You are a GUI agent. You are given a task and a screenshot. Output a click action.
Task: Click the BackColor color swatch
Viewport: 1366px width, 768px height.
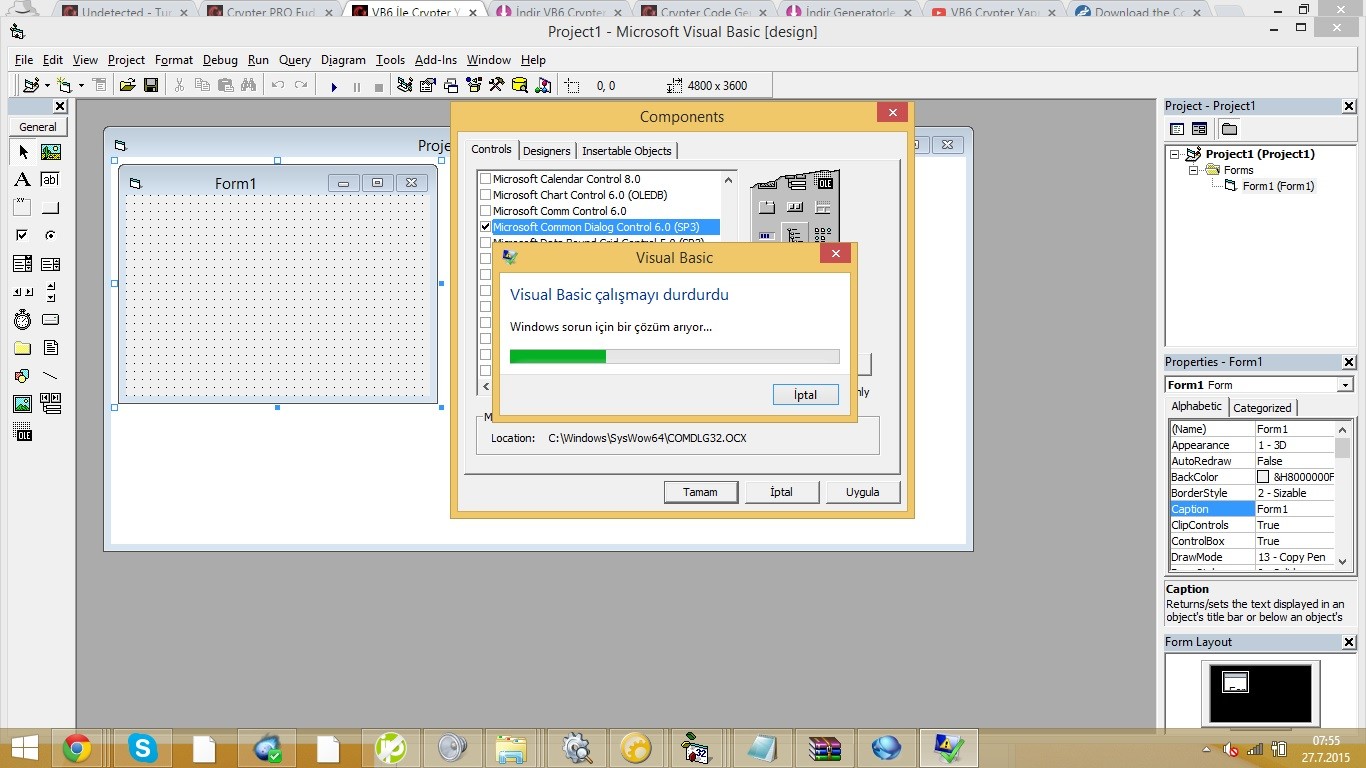point(1263,477)
